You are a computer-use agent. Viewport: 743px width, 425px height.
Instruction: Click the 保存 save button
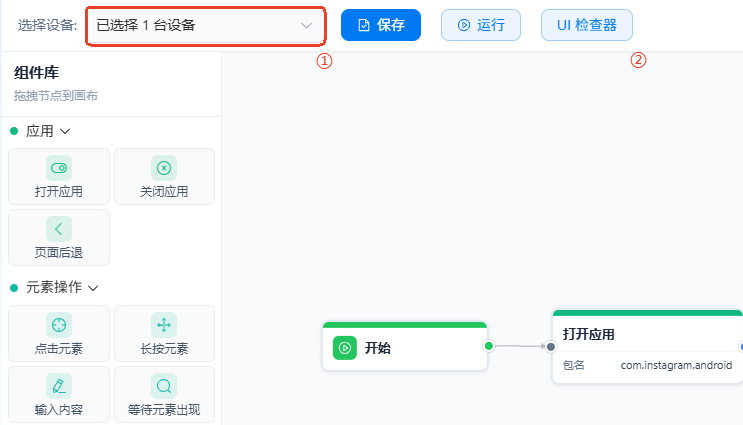pos(381,25)
